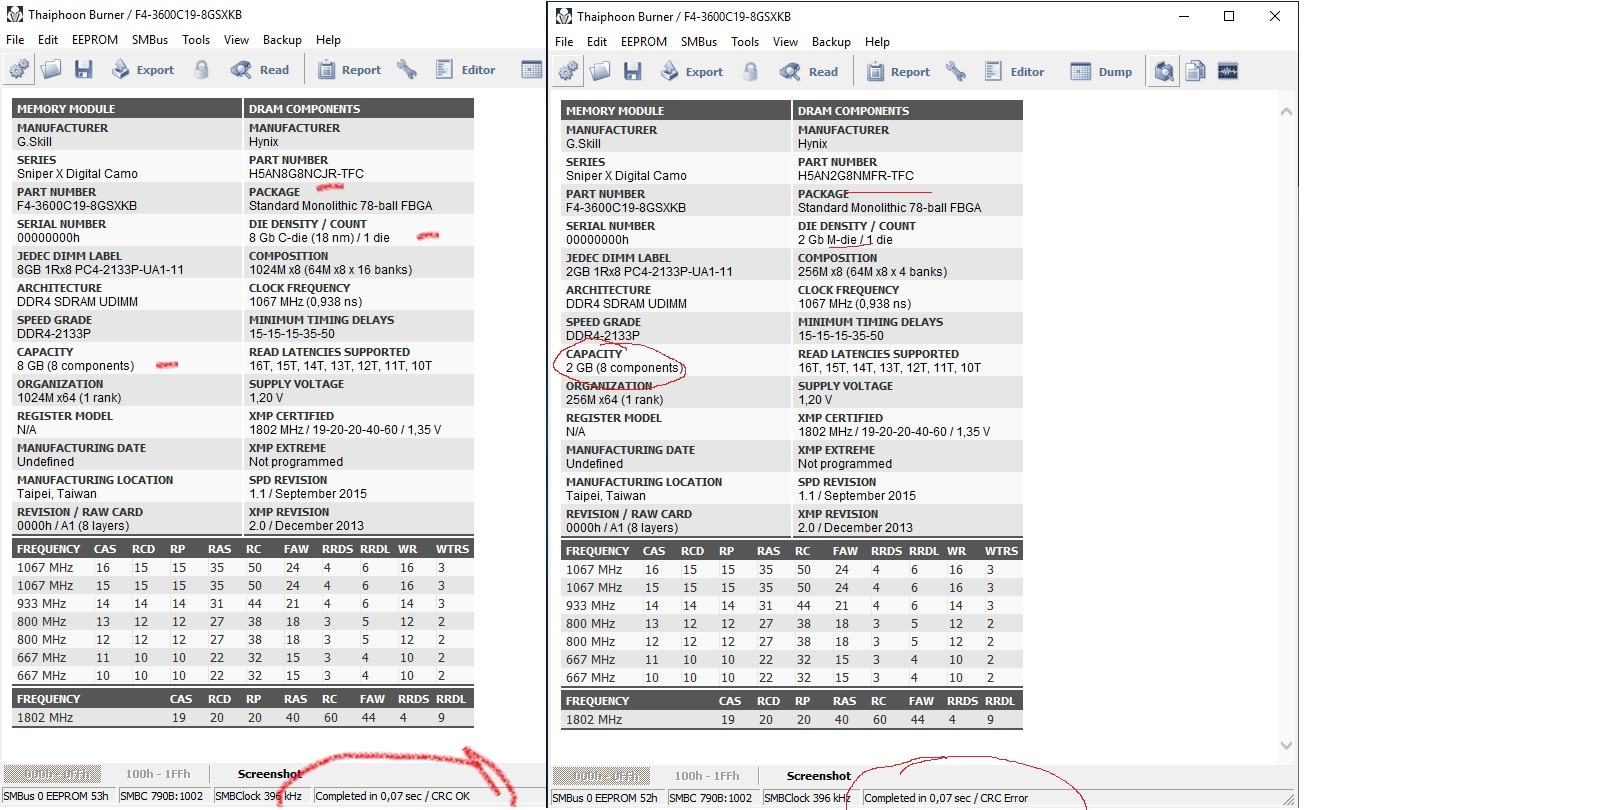This screenshot has height=810, width=1617.
Task: Click the wrench icon in the left window toolbar
Action: pos(406,69)
